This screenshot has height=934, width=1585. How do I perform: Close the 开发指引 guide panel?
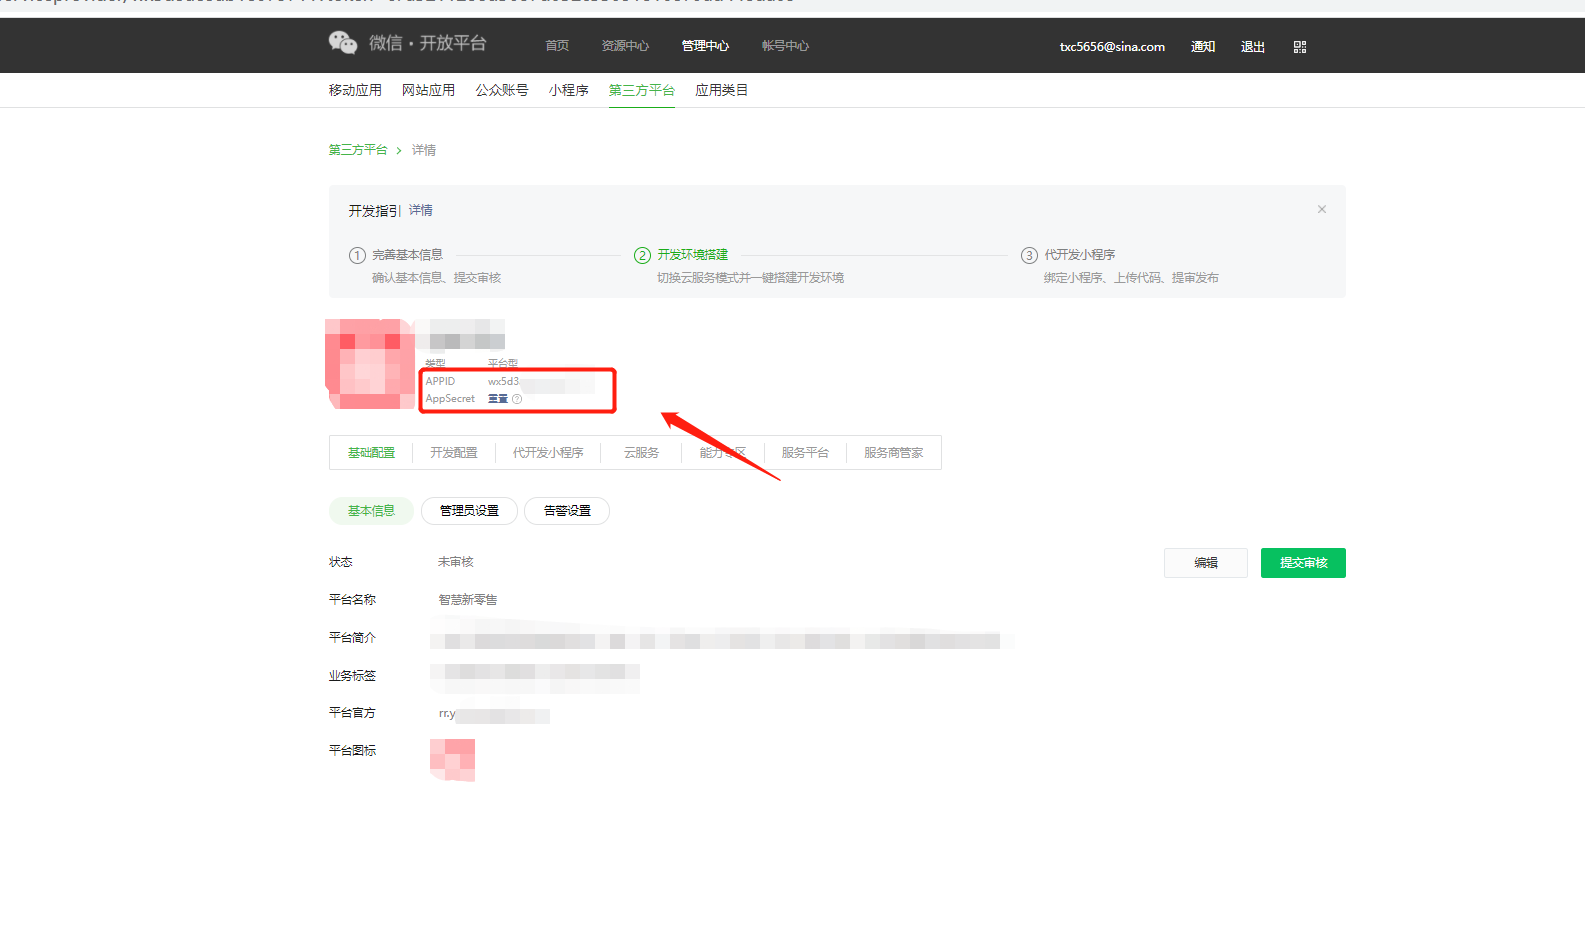click(1321, 210)
